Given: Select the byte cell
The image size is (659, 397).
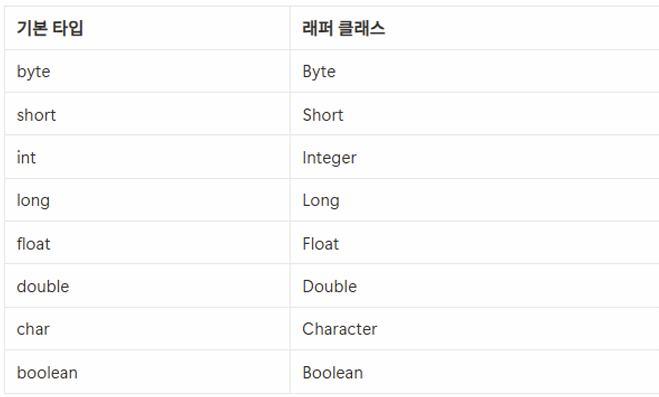Looking at the screenshot, I should [147, 71].
